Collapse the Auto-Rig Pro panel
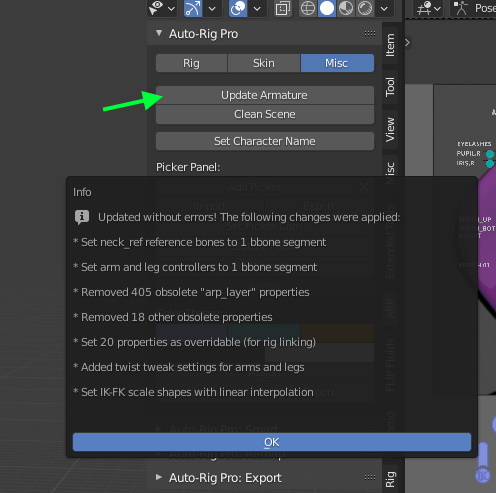This screenshot has height=493, width=496. tap(159, 33)
